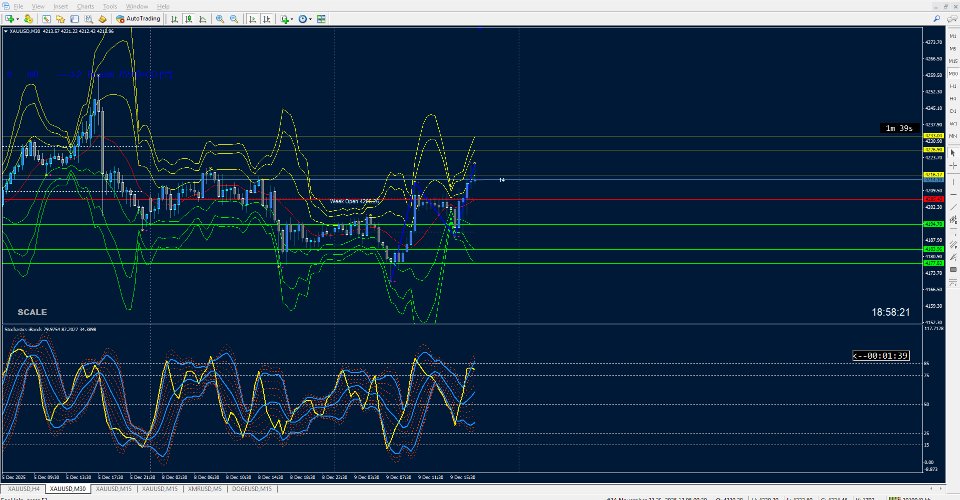Click the <--00:01:39 countdown in indicator window

click(880, 356)
